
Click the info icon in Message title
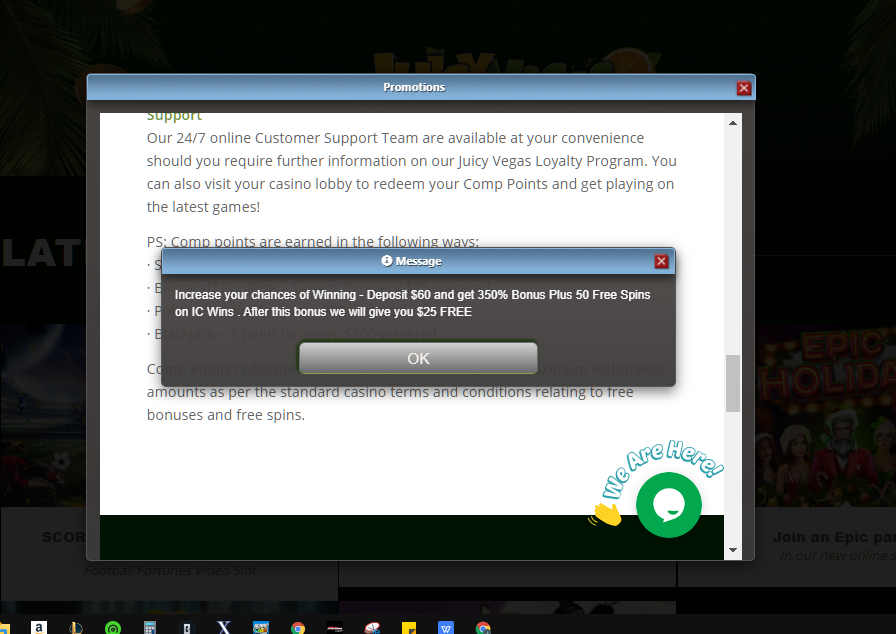[387, 260]
